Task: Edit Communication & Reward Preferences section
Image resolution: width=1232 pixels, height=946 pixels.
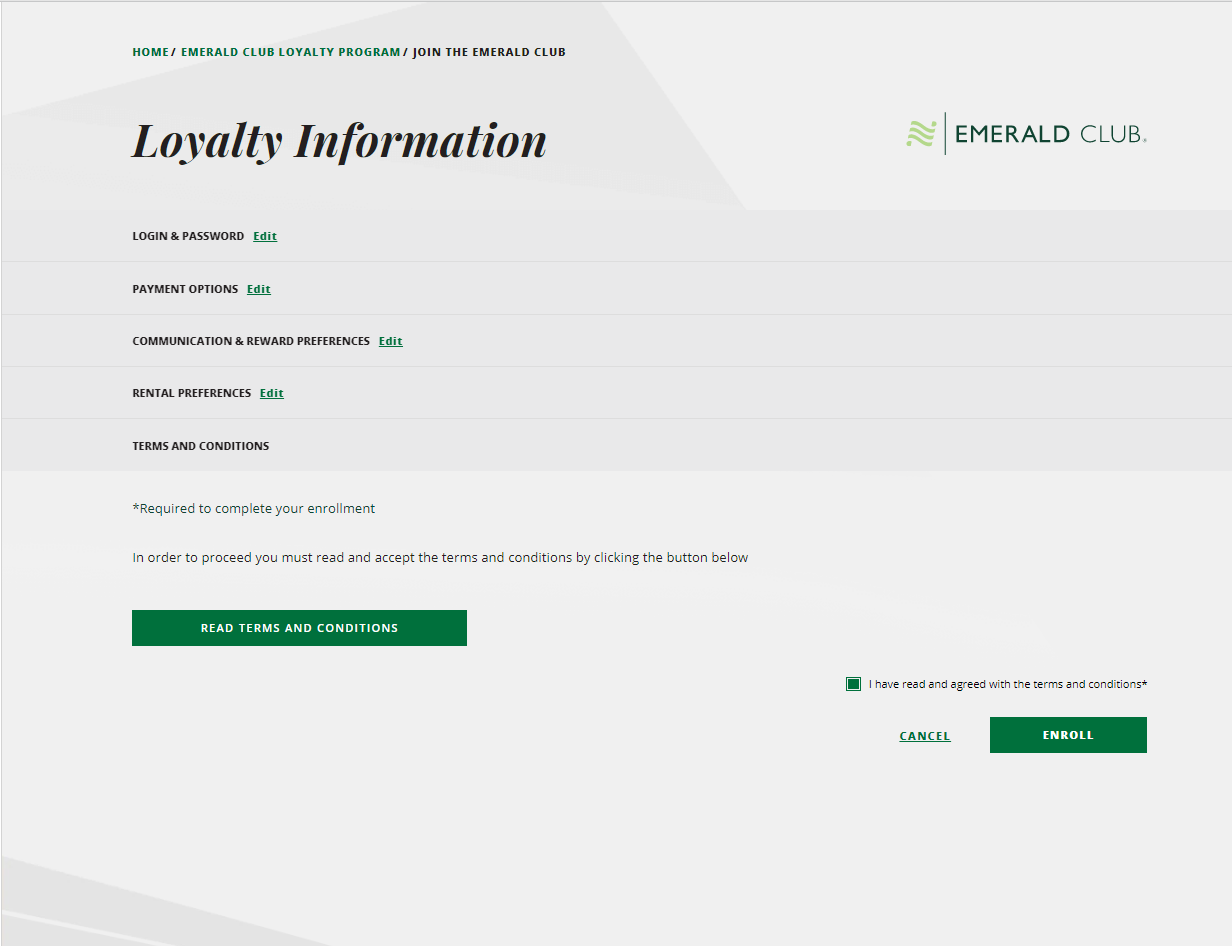Action: point(391,341)
